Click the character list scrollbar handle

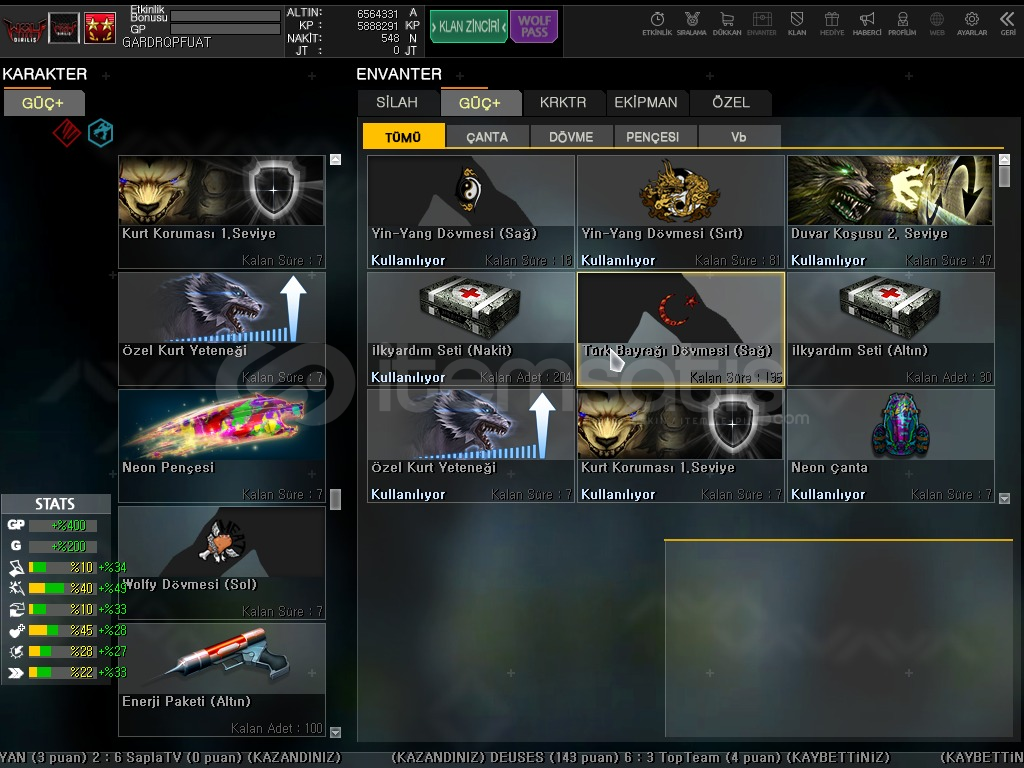pyautogui.click(x=336, y=500)
